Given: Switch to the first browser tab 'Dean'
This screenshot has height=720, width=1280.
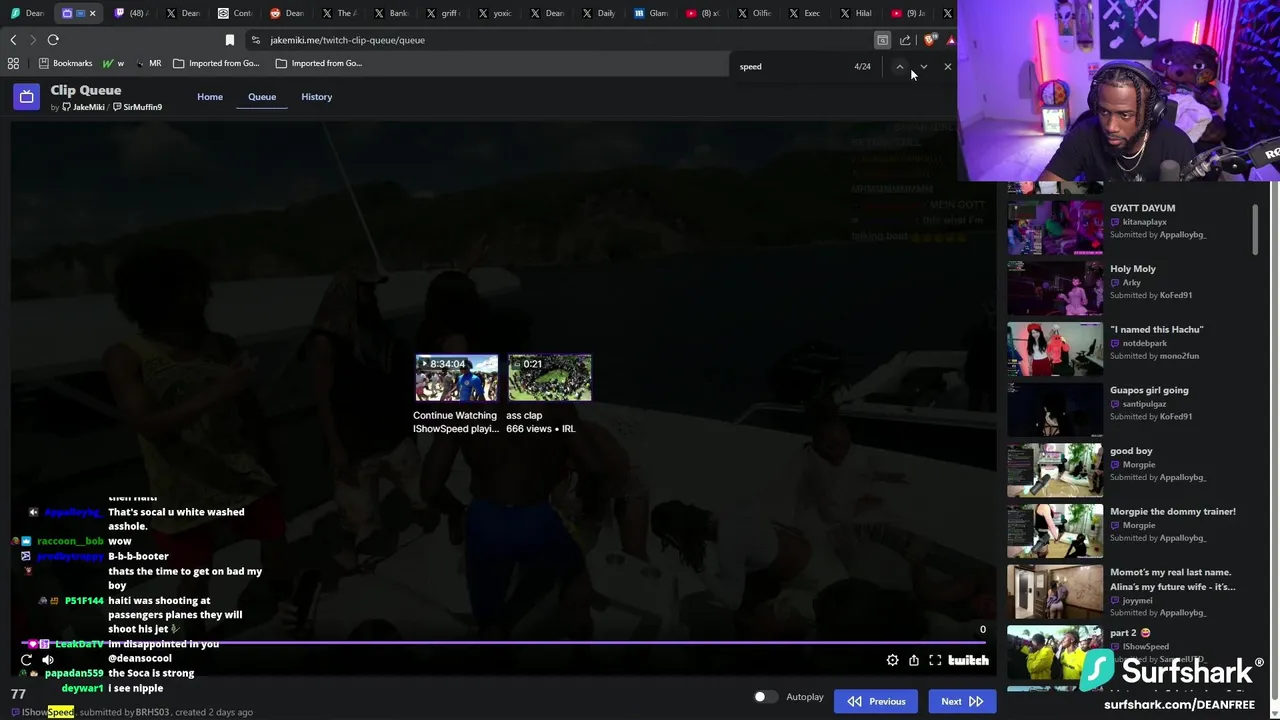Looking at the screenshot, I should 27,13.
